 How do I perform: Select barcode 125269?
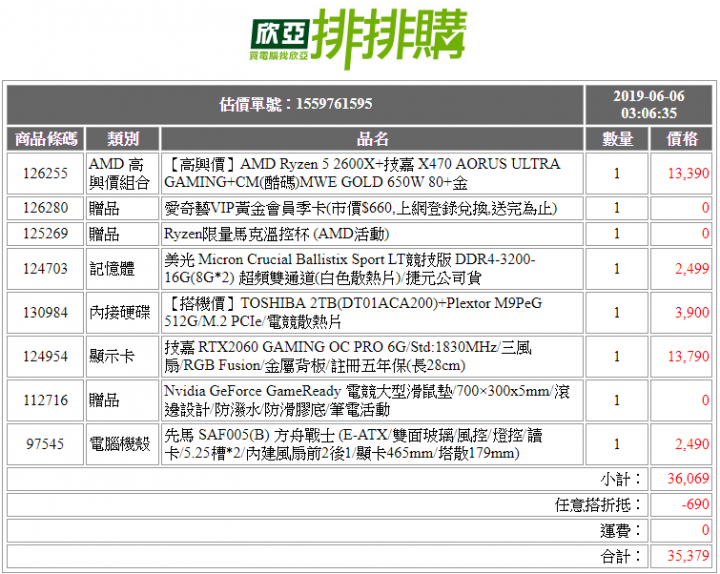pos(45,234)
